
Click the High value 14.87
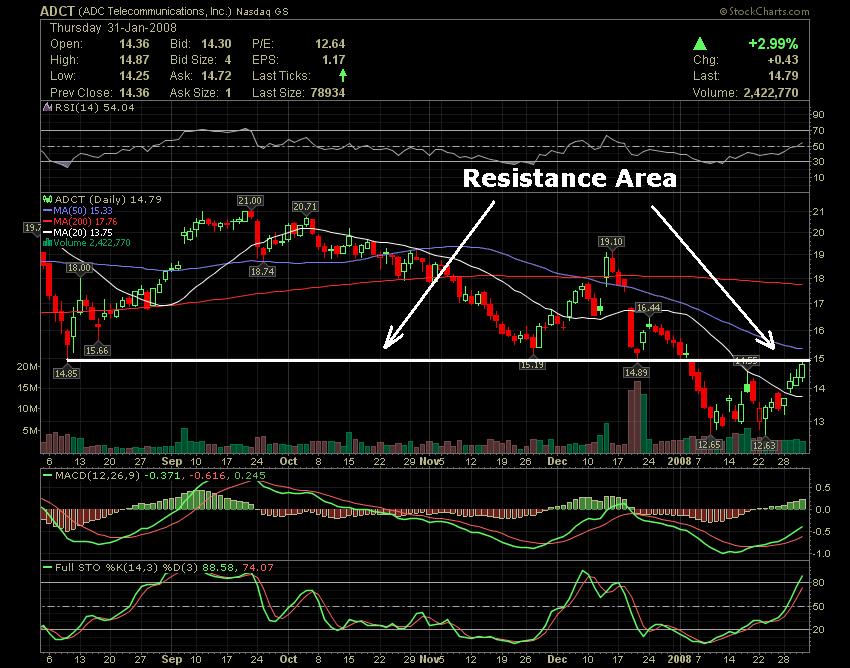coord(134,60)
